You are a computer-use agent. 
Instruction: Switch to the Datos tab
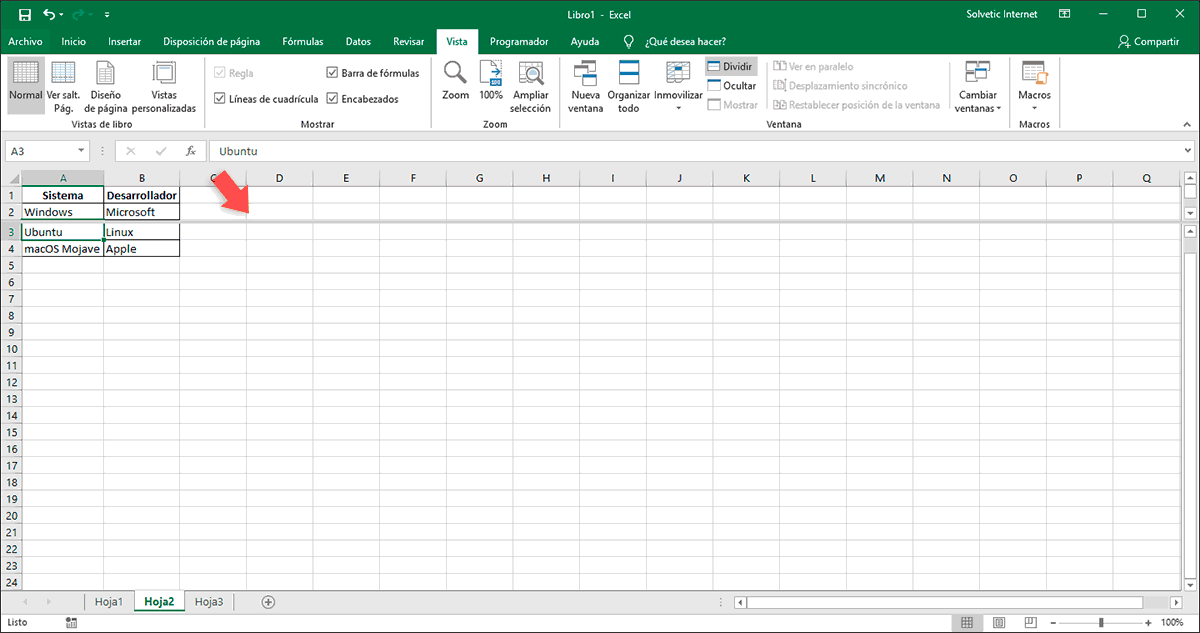358,42
